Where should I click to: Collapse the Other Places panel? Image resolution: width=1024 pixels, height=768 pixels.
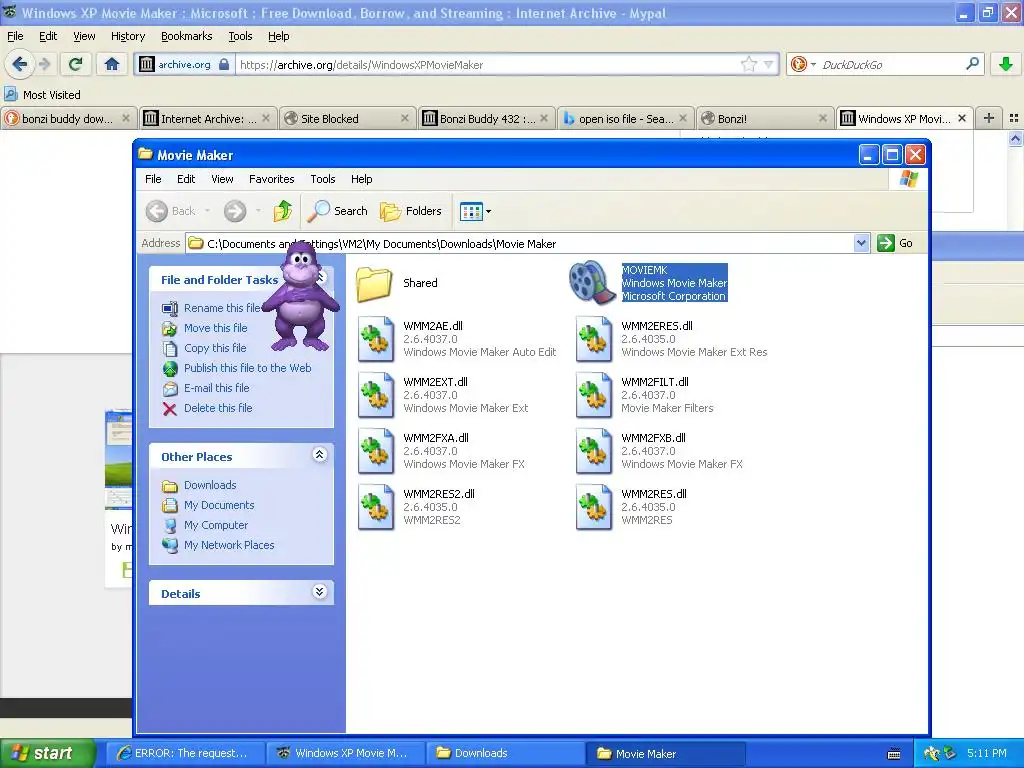pos(319,455)
